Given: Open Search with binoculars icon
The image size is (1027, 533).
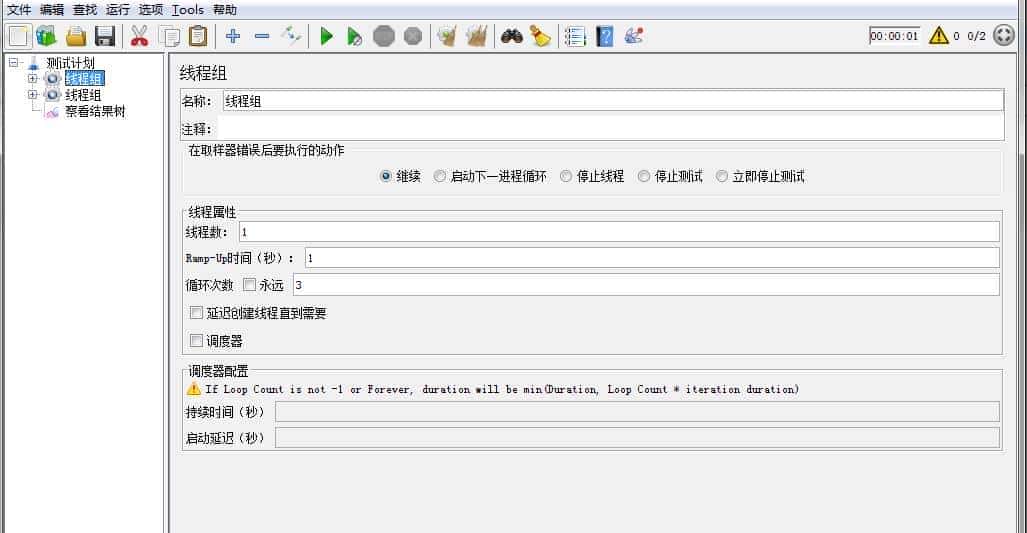Looking at the screenshot, I should point(512,36).
